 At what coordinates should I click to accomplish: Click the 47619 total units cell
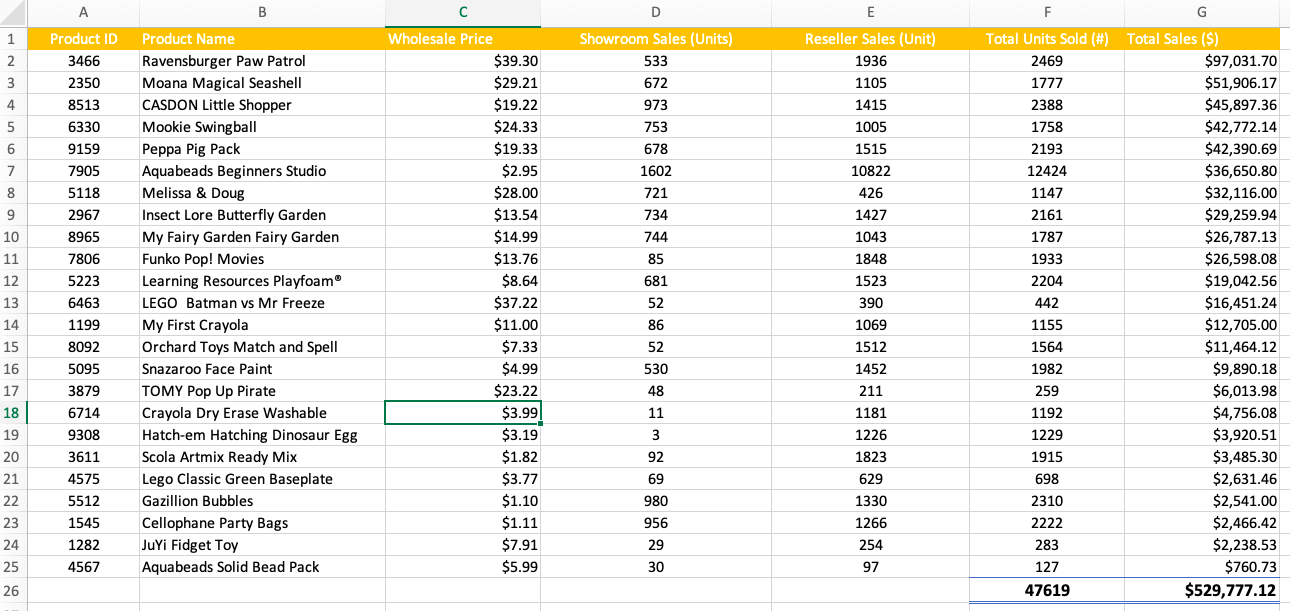tap(1047, 590)
